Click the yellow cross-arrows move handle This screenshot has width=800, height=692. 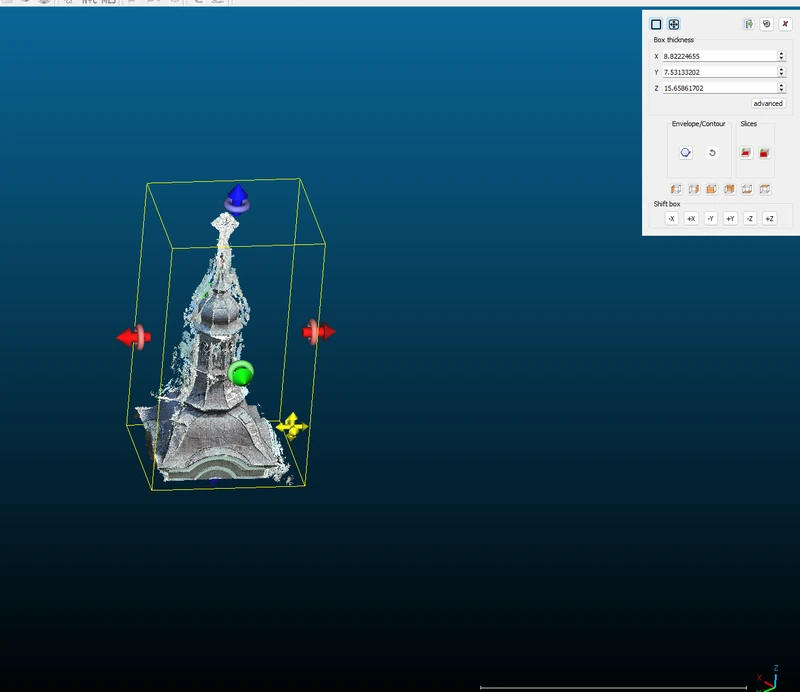coord(292,426)
